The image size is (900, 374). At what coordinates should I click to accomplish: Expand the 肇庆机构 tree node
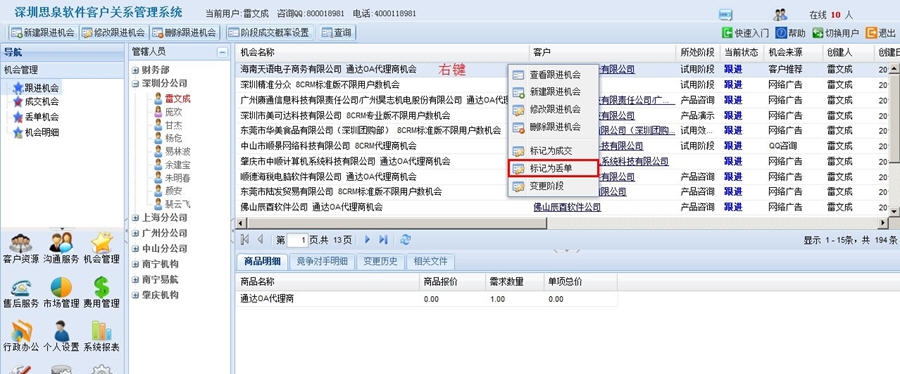(135, 295)
